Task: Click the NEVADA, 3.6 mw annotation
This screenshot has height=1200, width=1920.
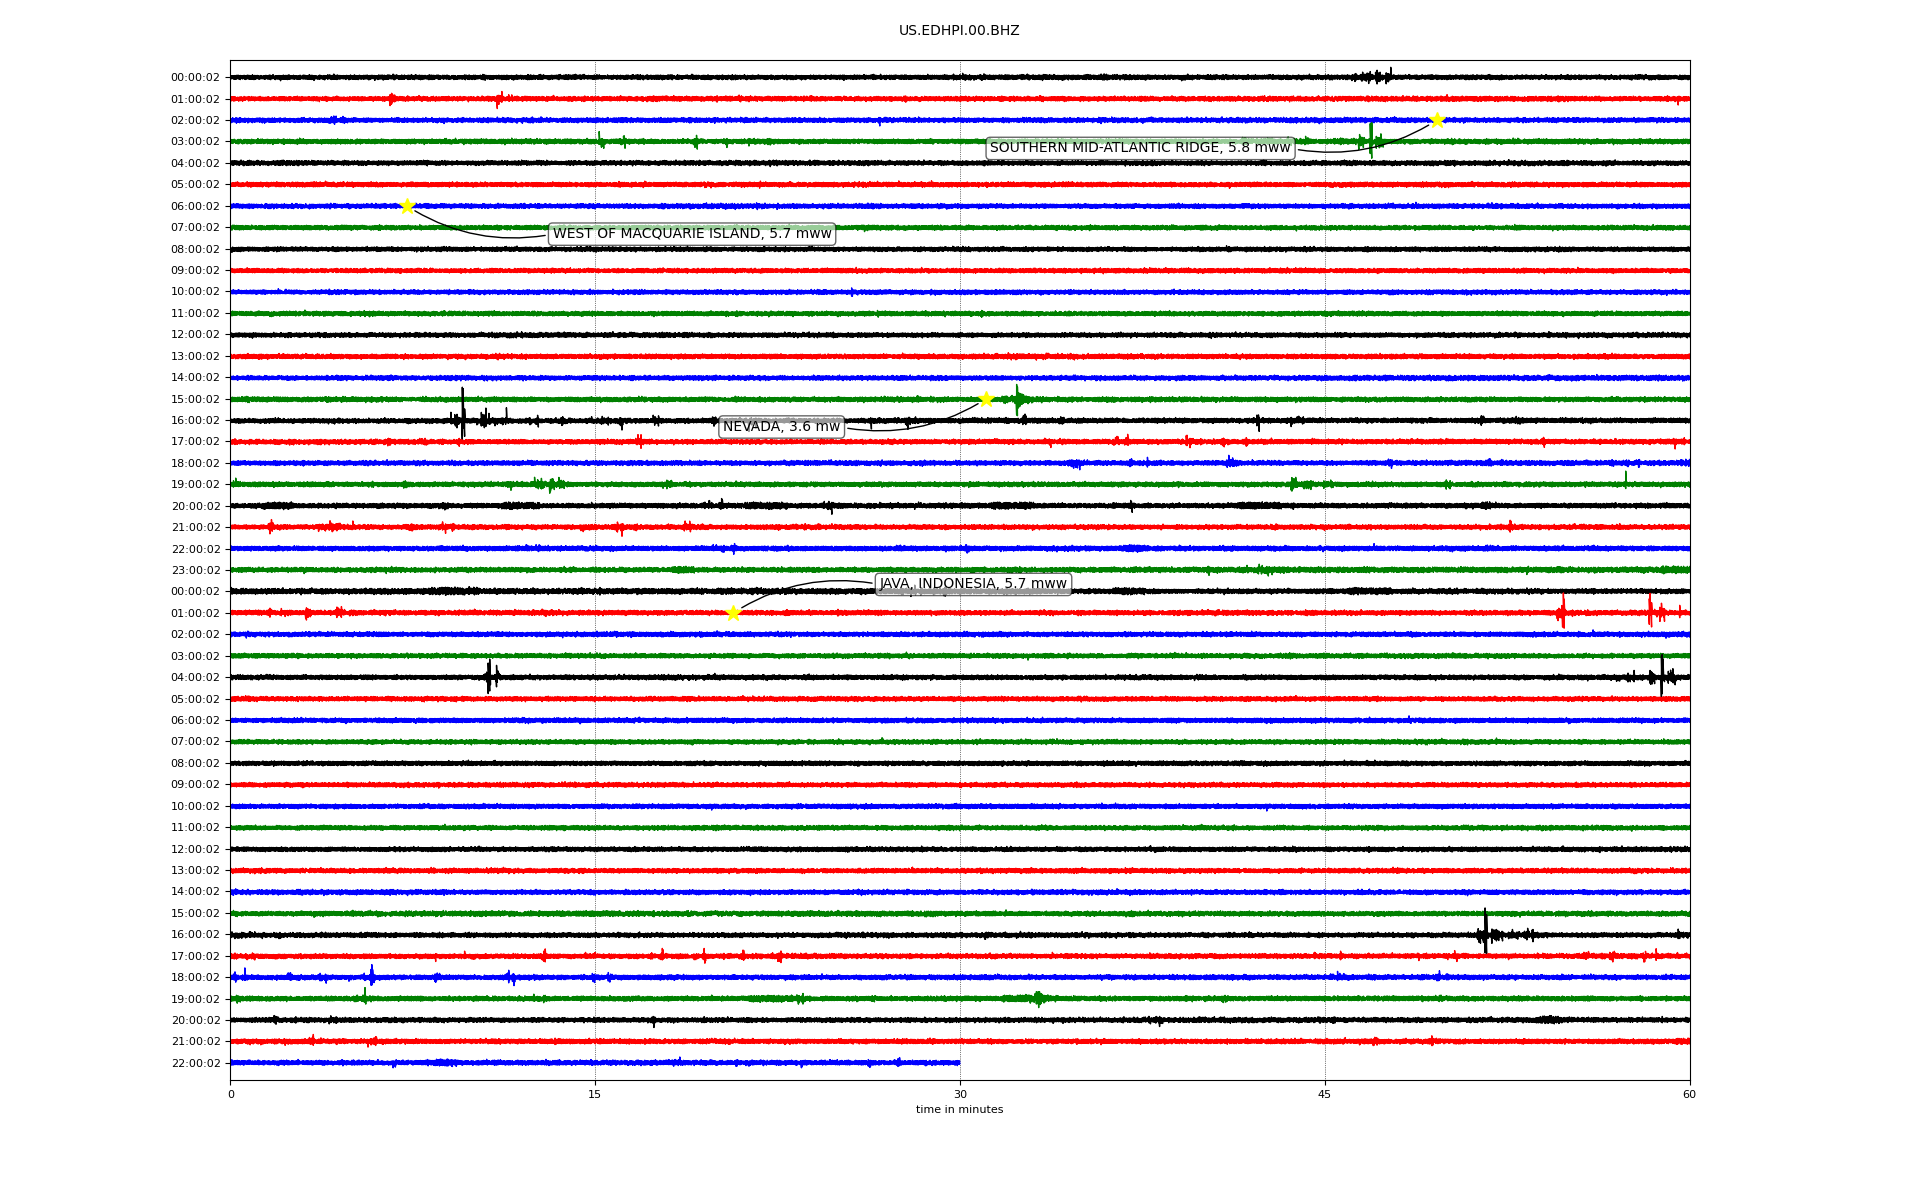Action: [781, 427]
